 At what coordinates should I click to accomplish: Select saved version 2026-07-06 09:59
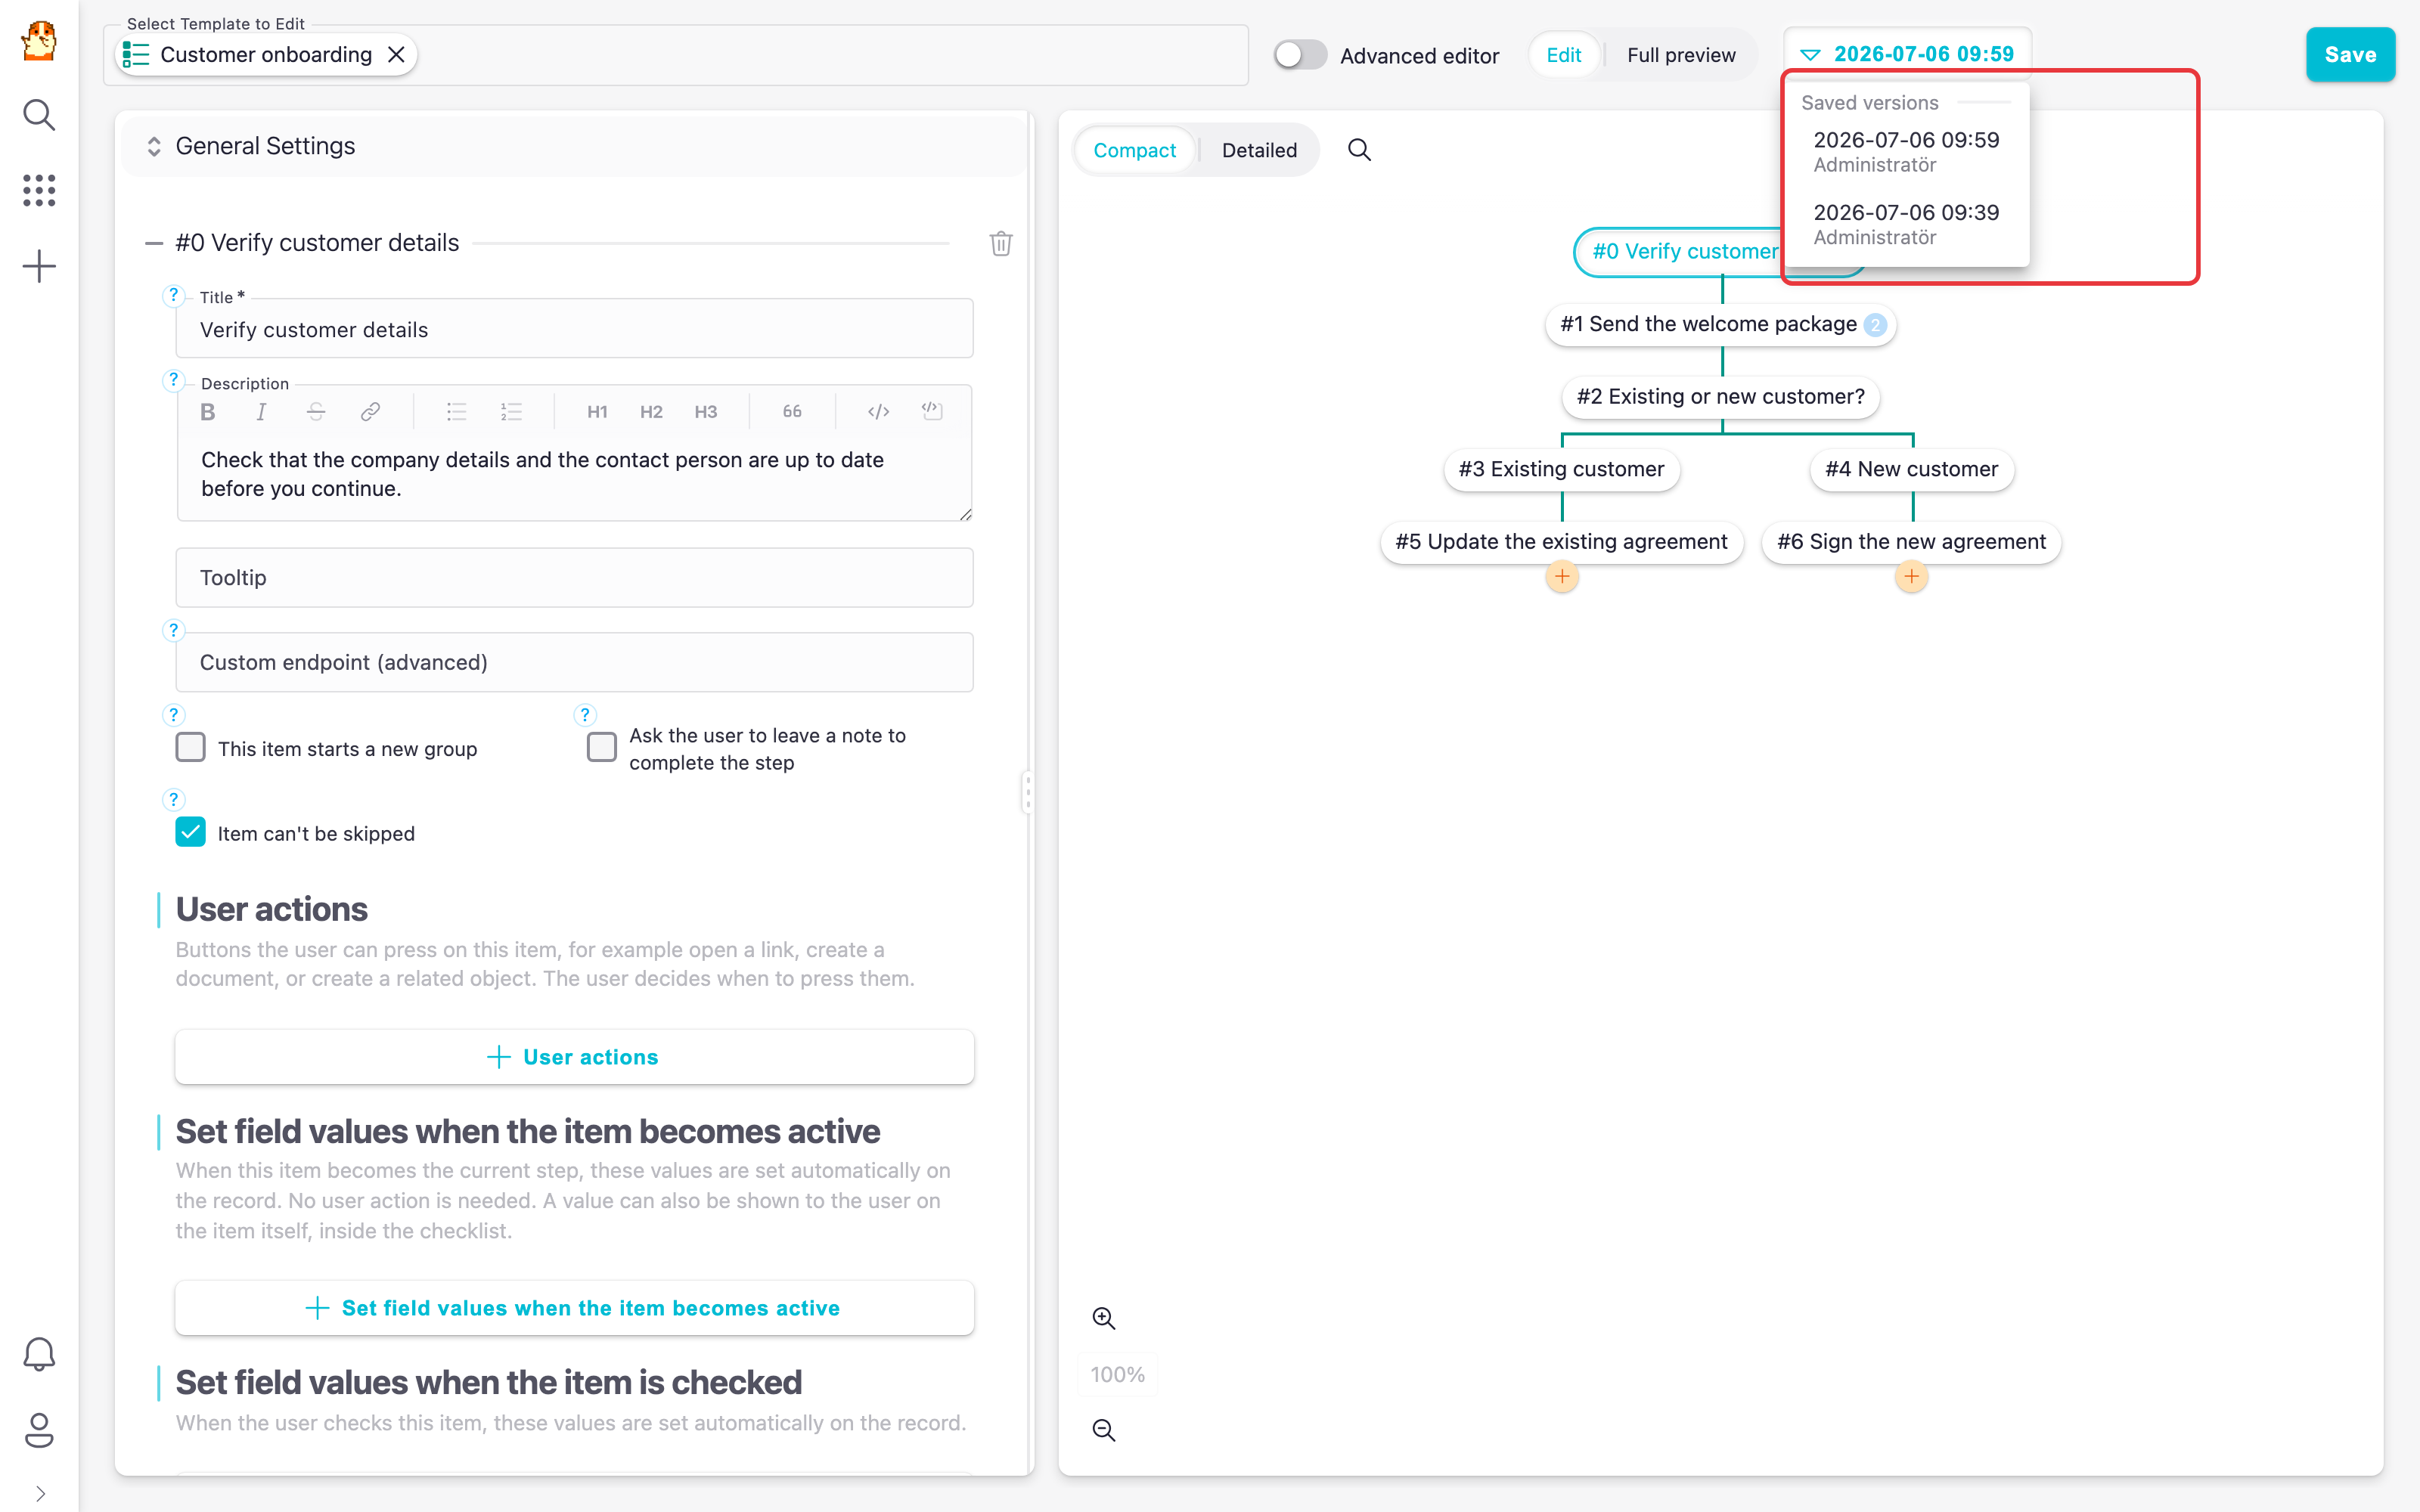[x=1906, y=151]
